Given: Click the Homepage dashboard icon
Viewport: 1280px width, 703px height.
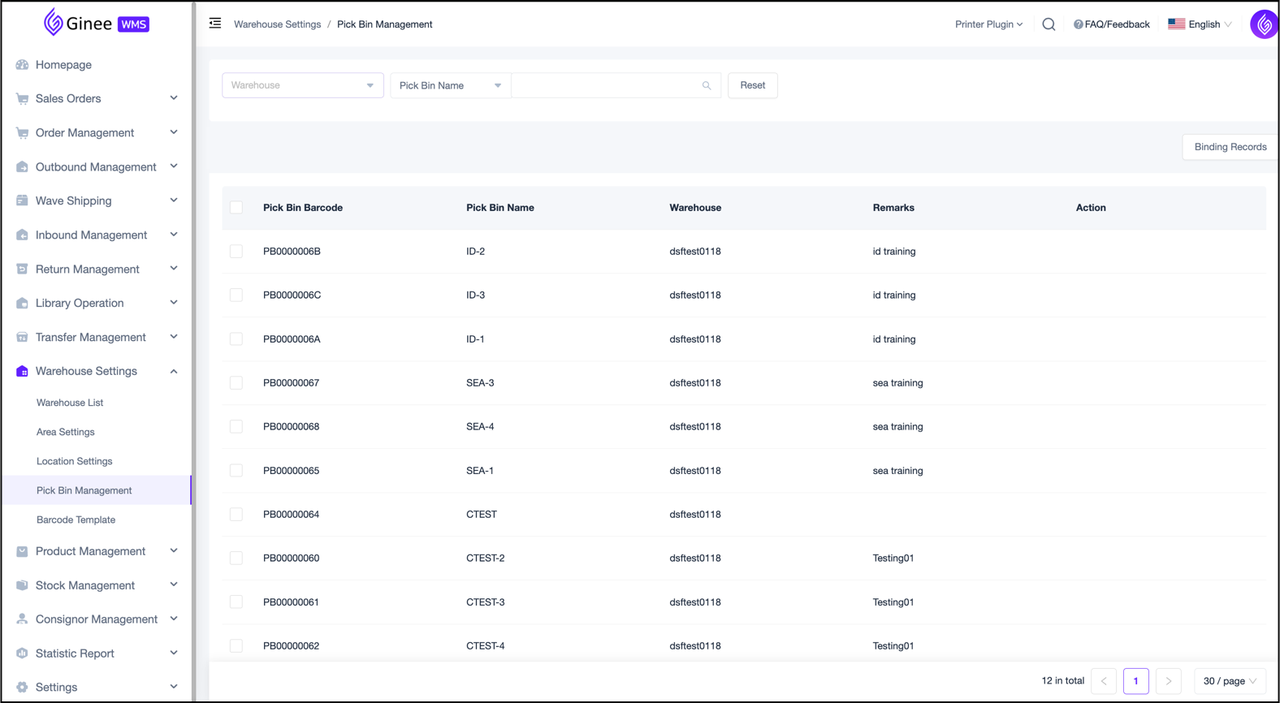Looking at the screenshot, I should pos(22,65).
